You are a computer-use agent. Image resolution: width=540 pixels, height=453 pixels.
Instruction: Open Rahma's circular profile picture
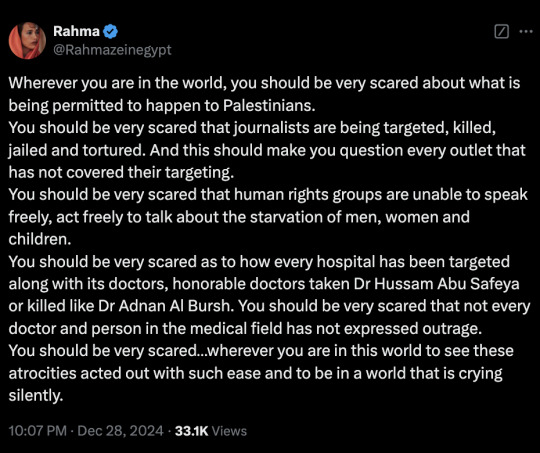point(27,41)
